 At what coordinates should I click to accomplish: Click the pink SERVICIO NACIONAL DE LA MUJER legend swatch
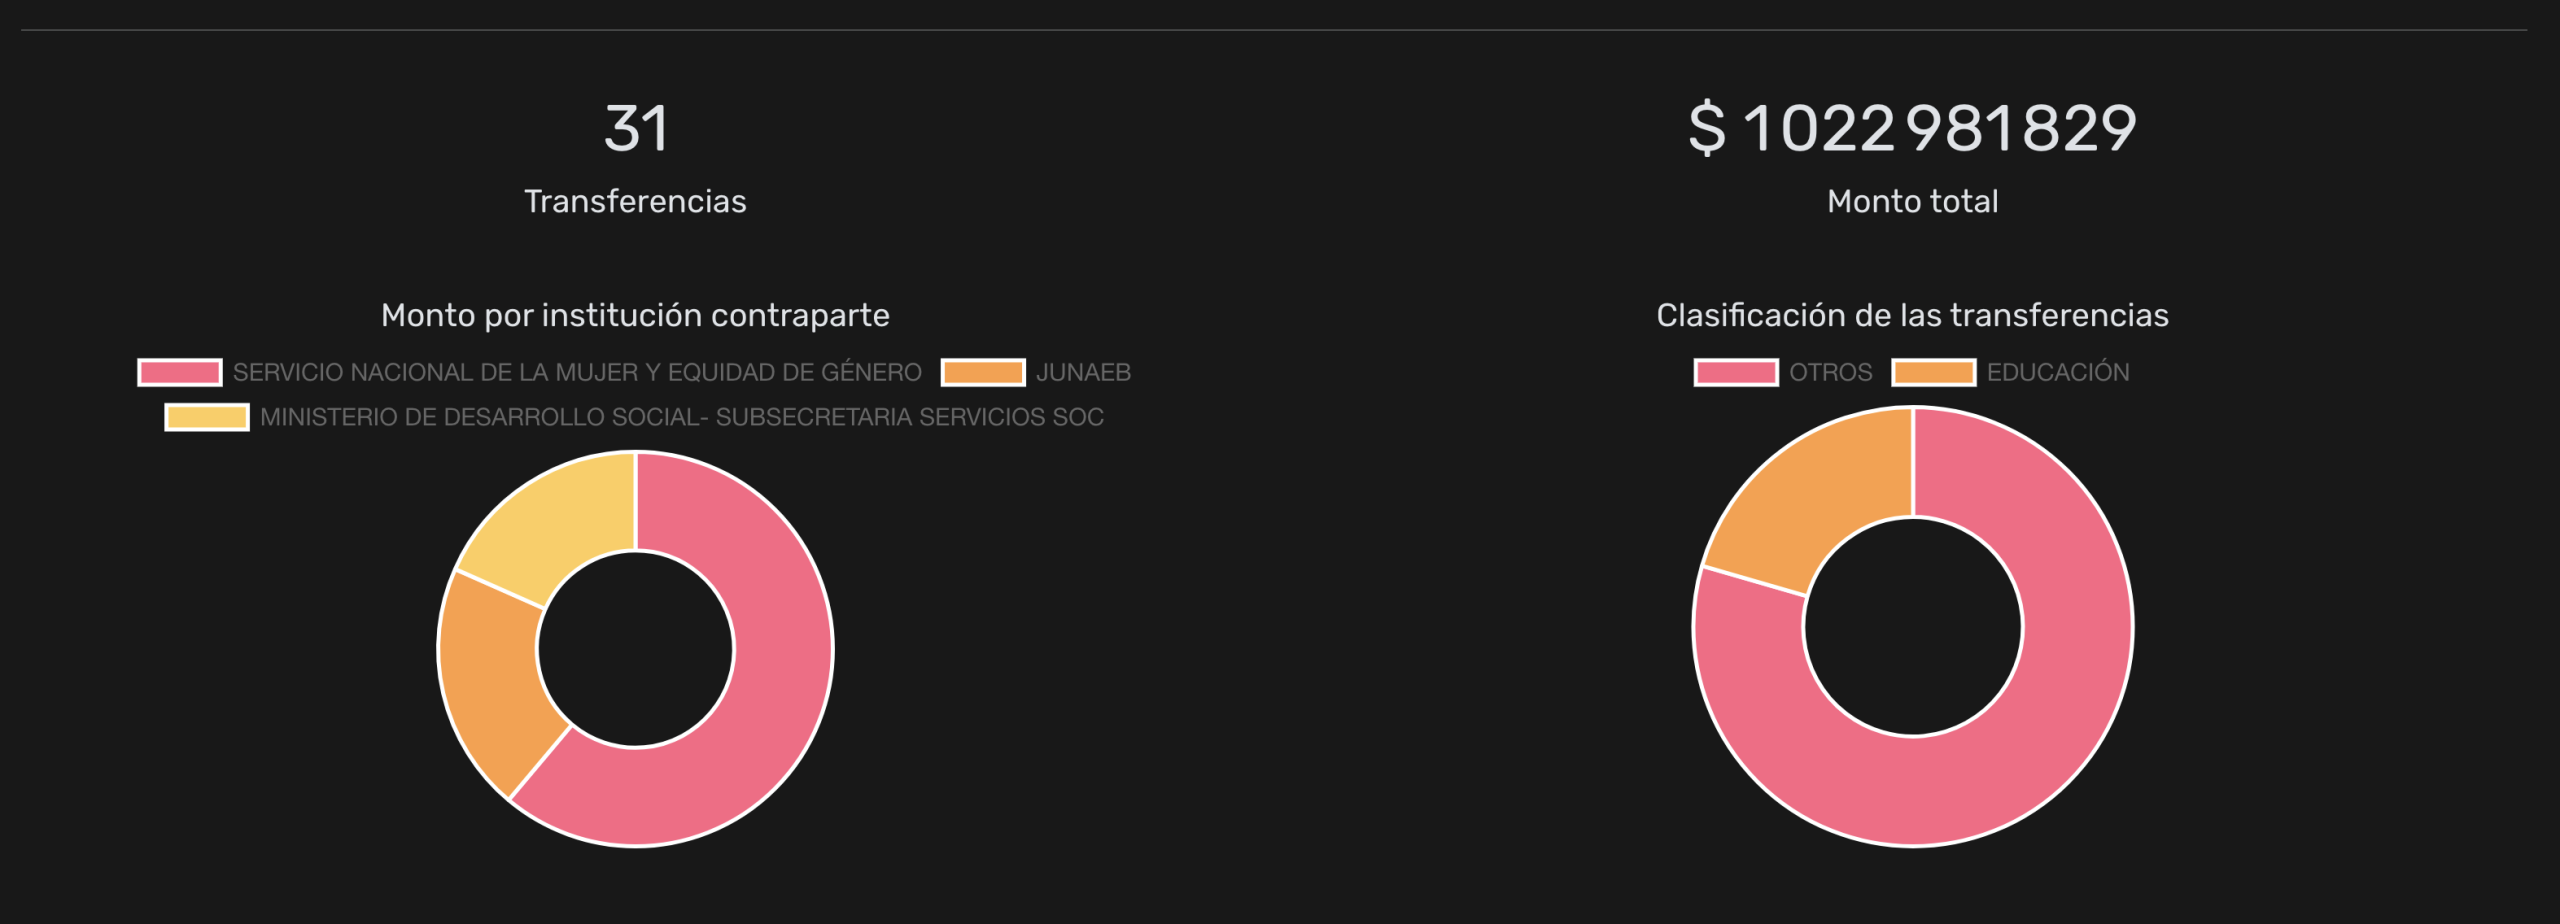pos(180,372)
